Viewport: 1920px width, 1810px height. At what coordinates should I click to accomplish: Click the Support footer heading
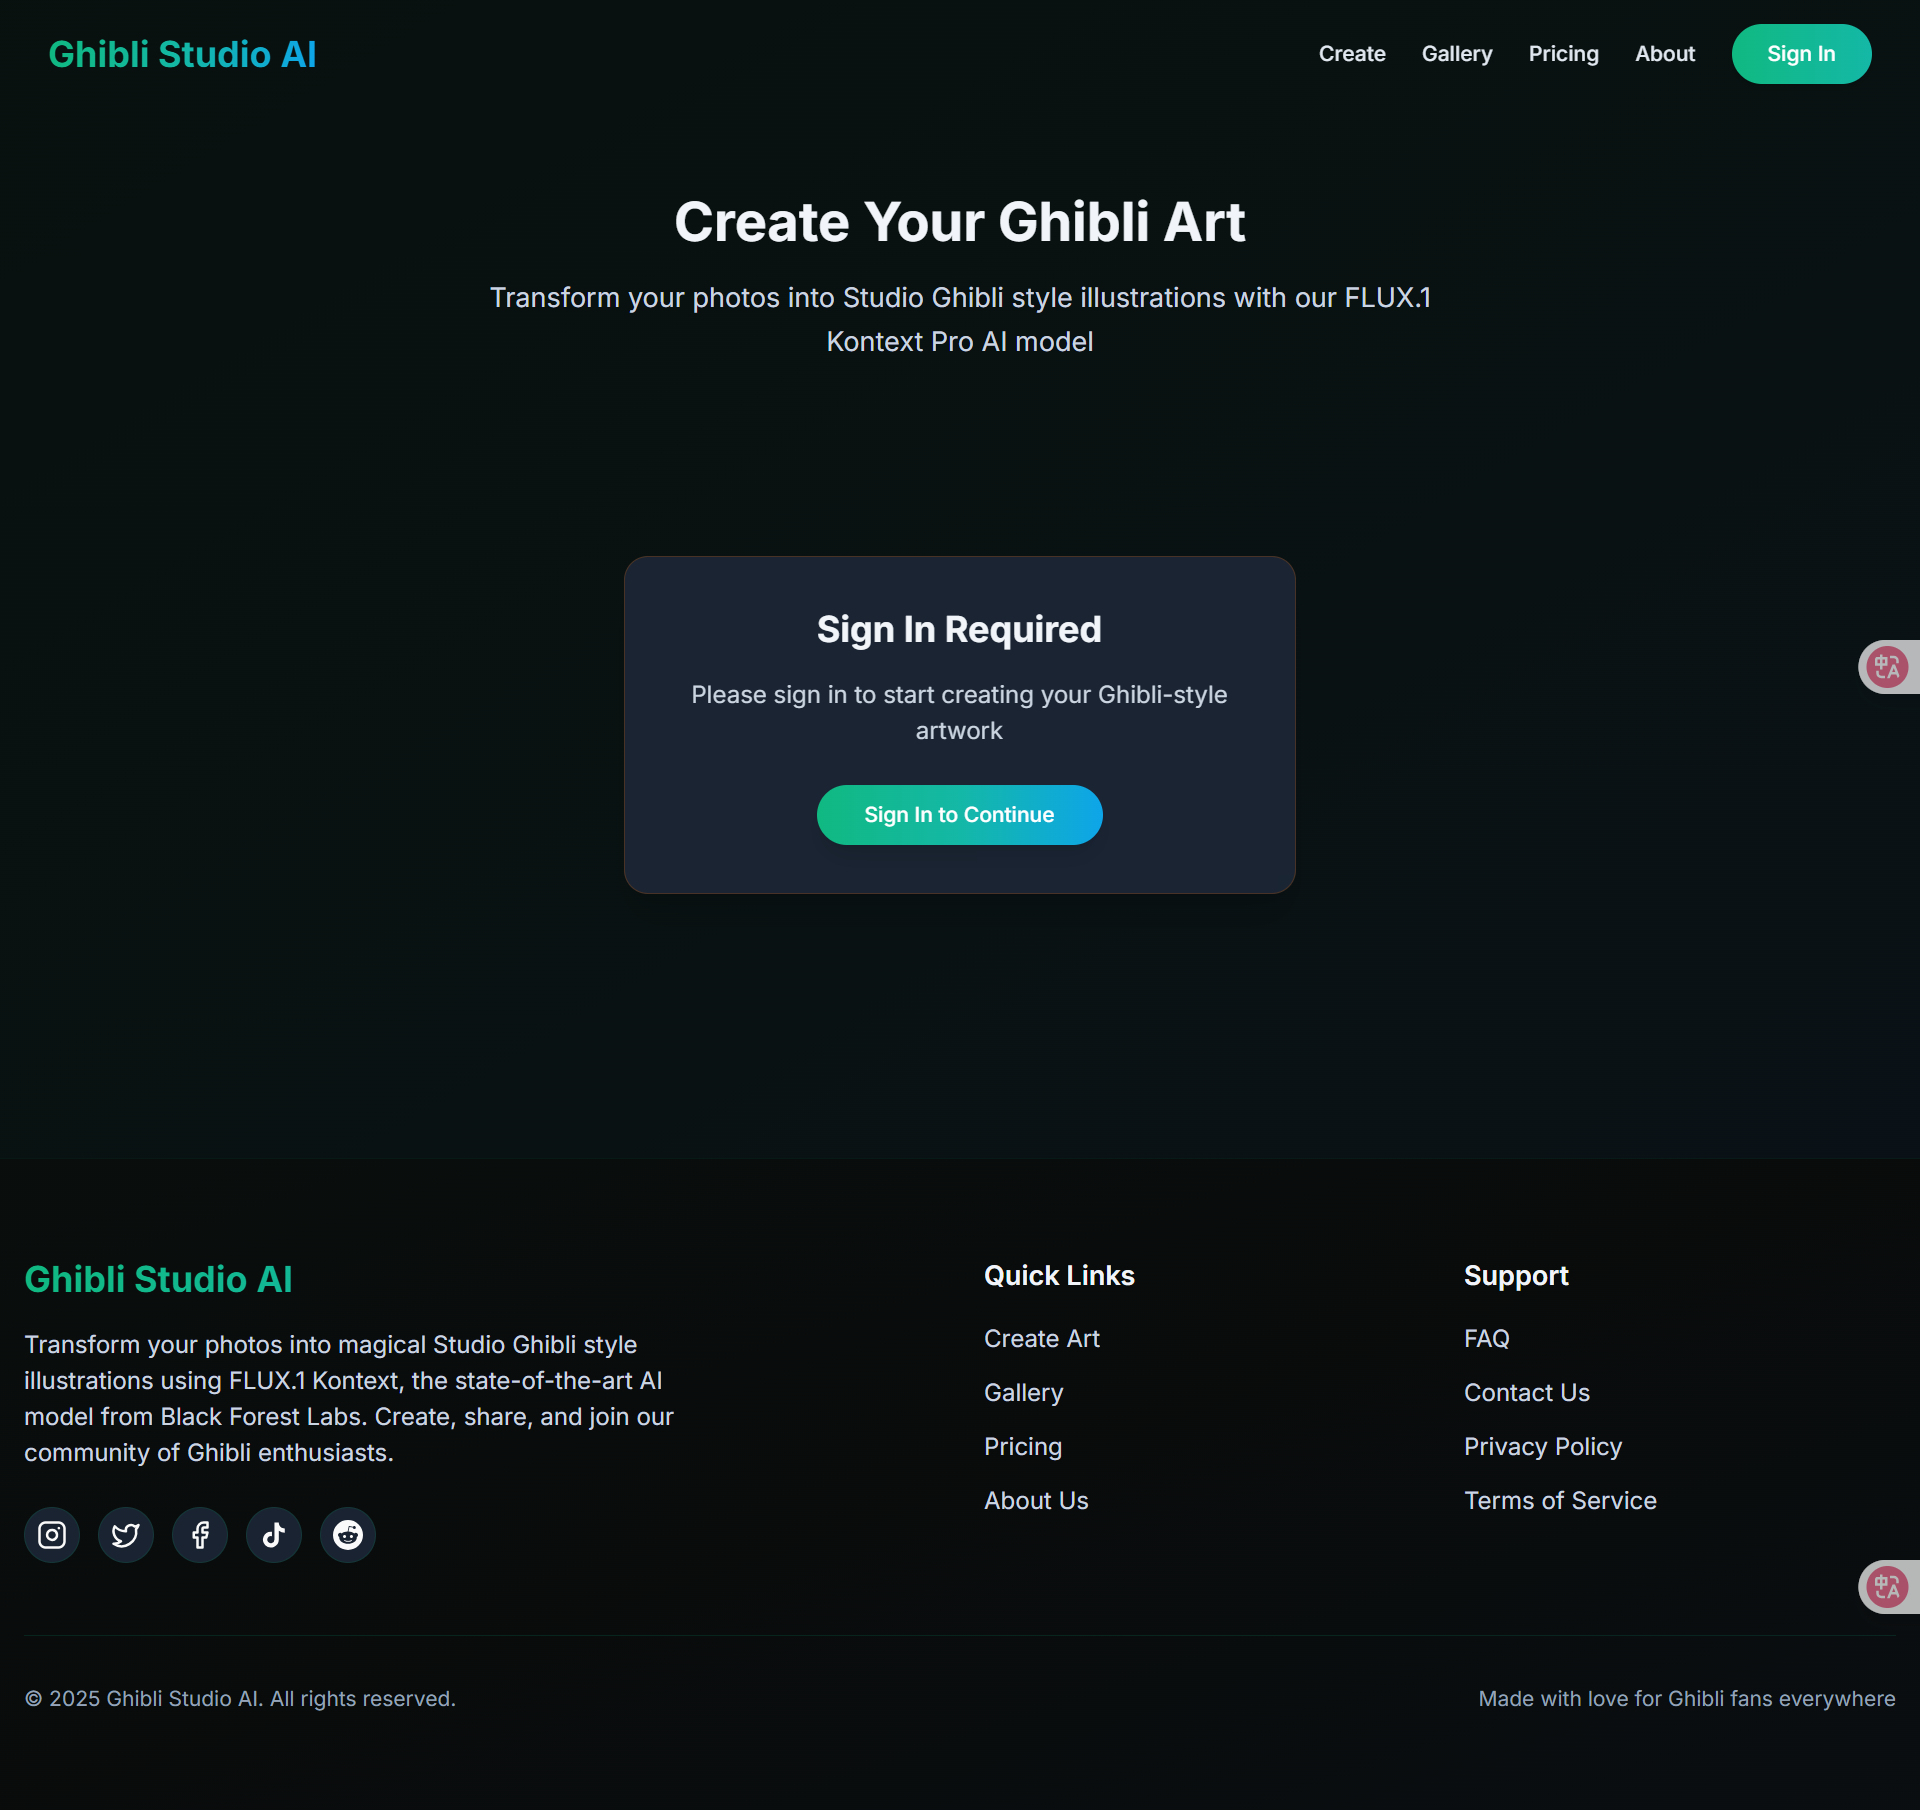(x=1516, y=1275)
